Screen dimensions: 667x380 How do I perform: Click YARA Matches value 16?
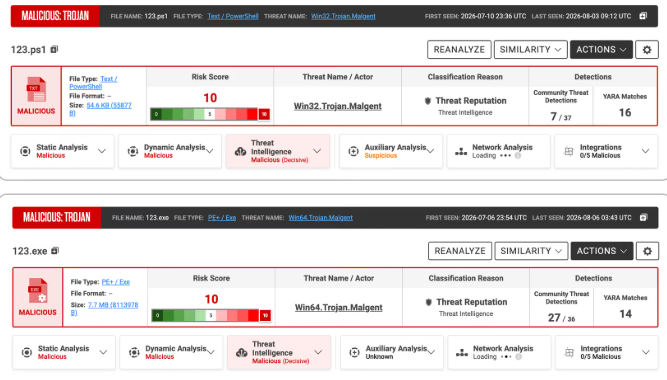(625, 113)
